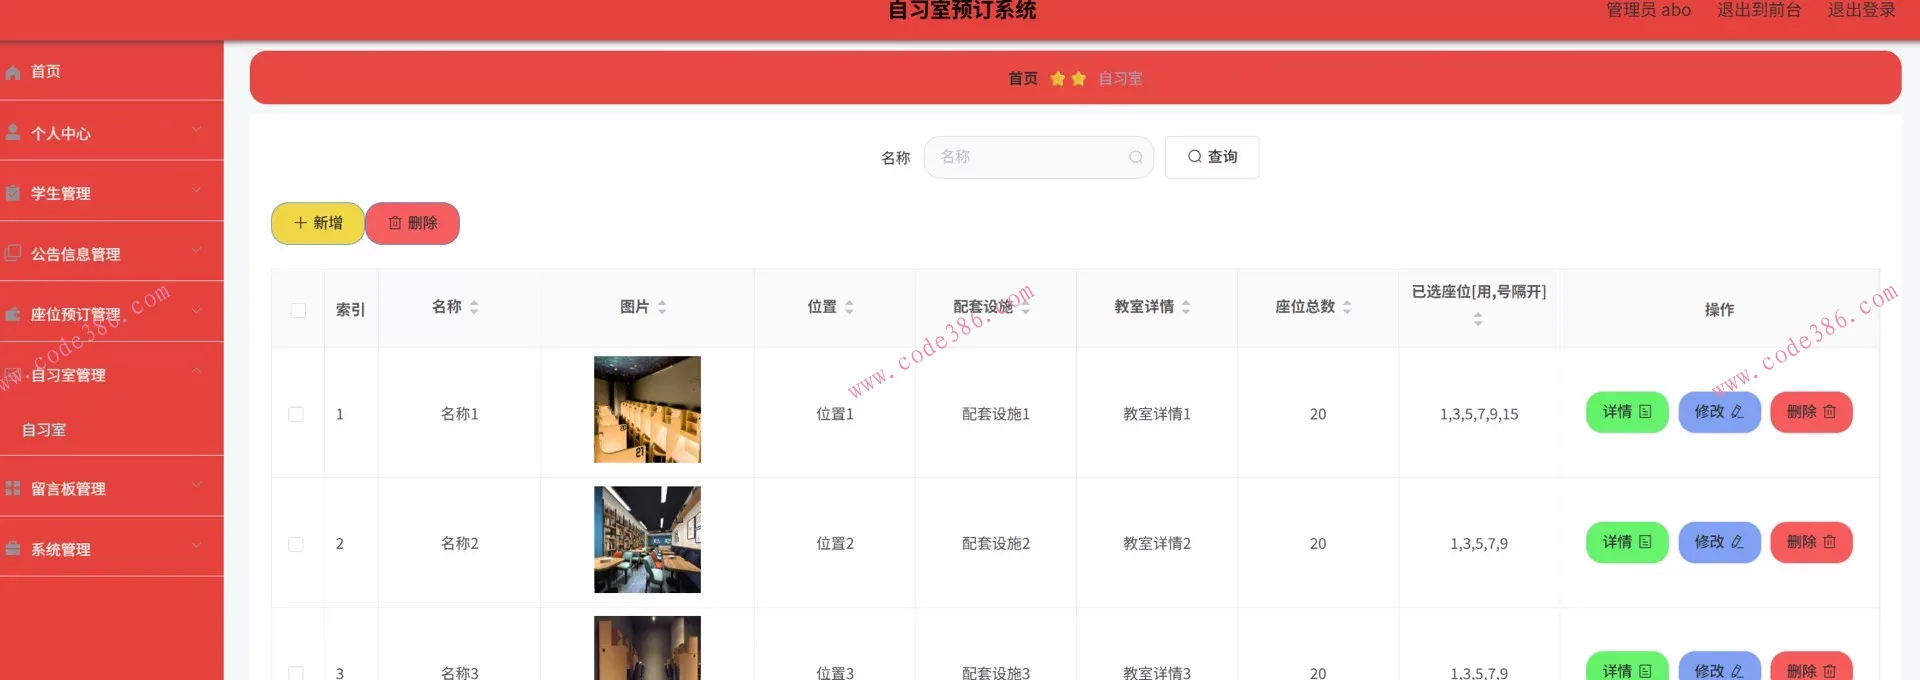Click the cell 配套设施1
Image resolution: width=1920 pixels, height=680 pixels.
(996, 414)
